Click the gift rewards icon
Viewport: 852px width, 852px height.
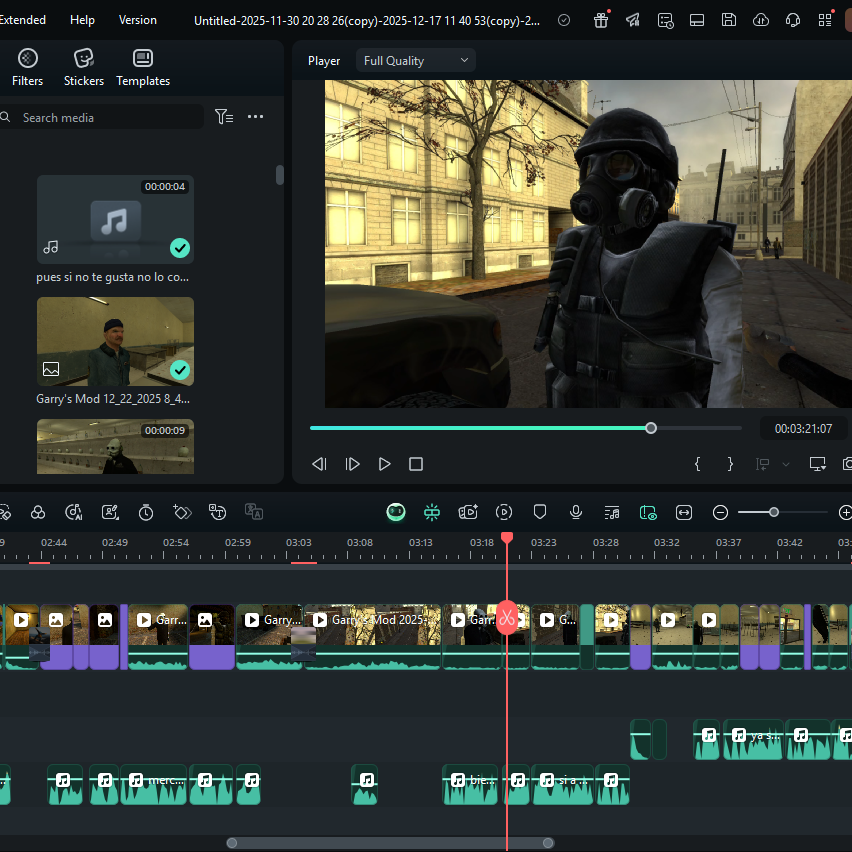coord(601,20)
